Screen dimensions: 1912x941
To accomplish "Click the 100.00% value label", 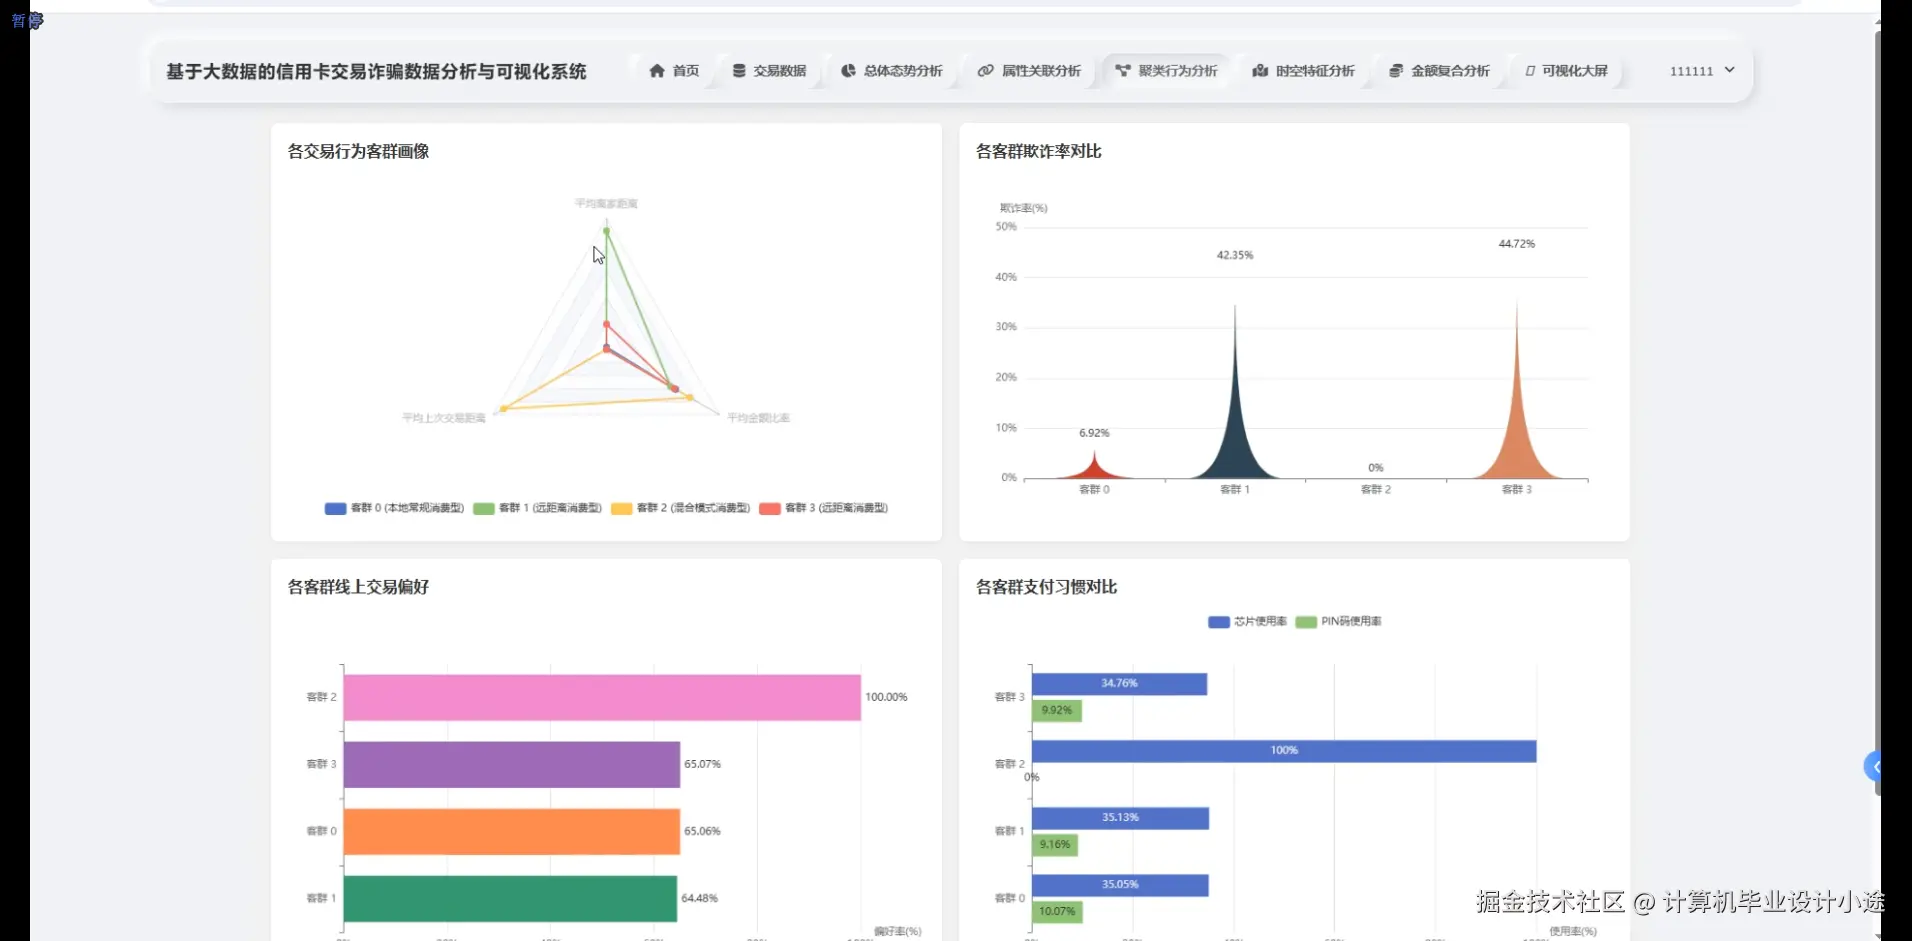I will pyautogui.click(x=887, y=697).
